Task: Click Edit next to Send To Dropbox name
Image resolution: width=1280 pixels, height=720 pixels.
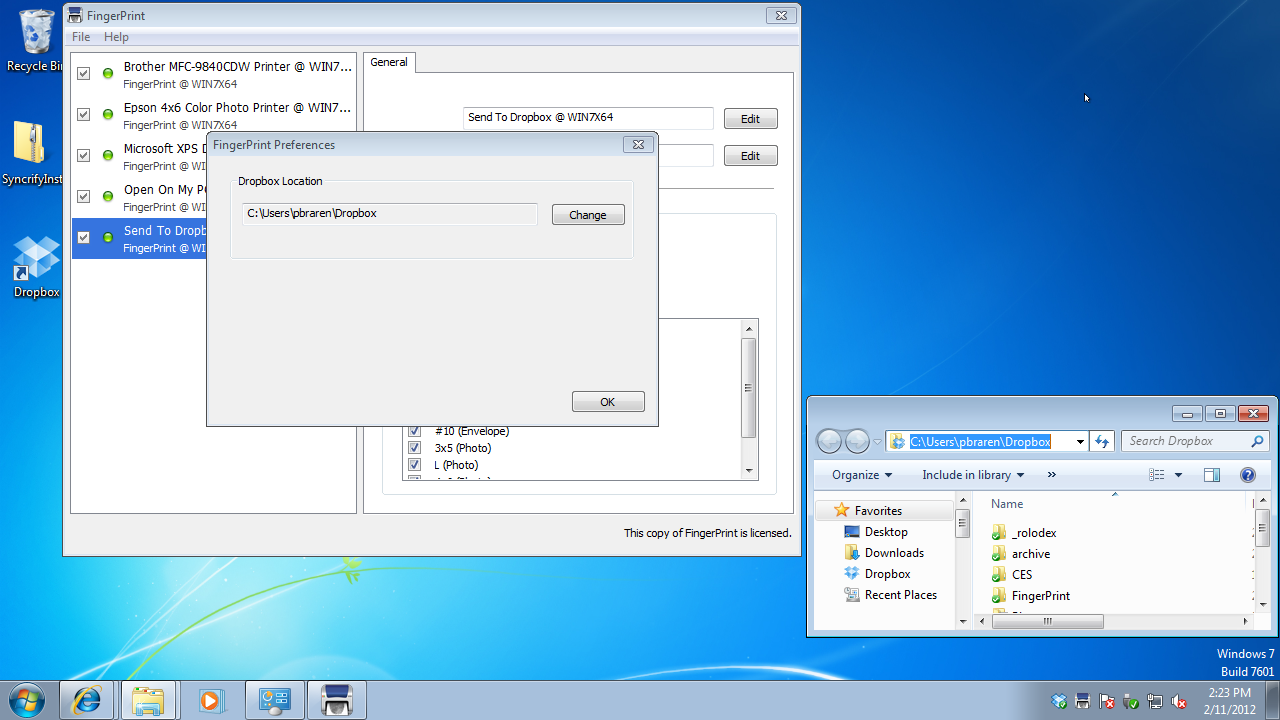Action: (750, 119)
